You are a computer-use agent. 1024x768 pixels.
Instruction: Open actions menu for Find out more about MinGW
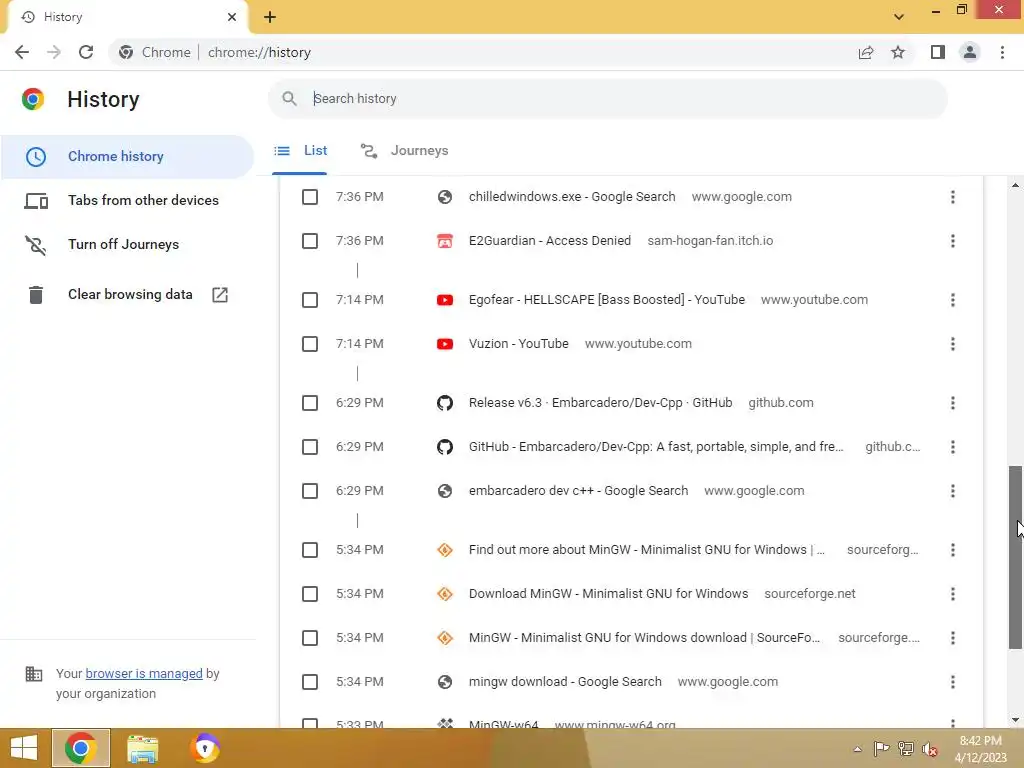coord(953,550)
